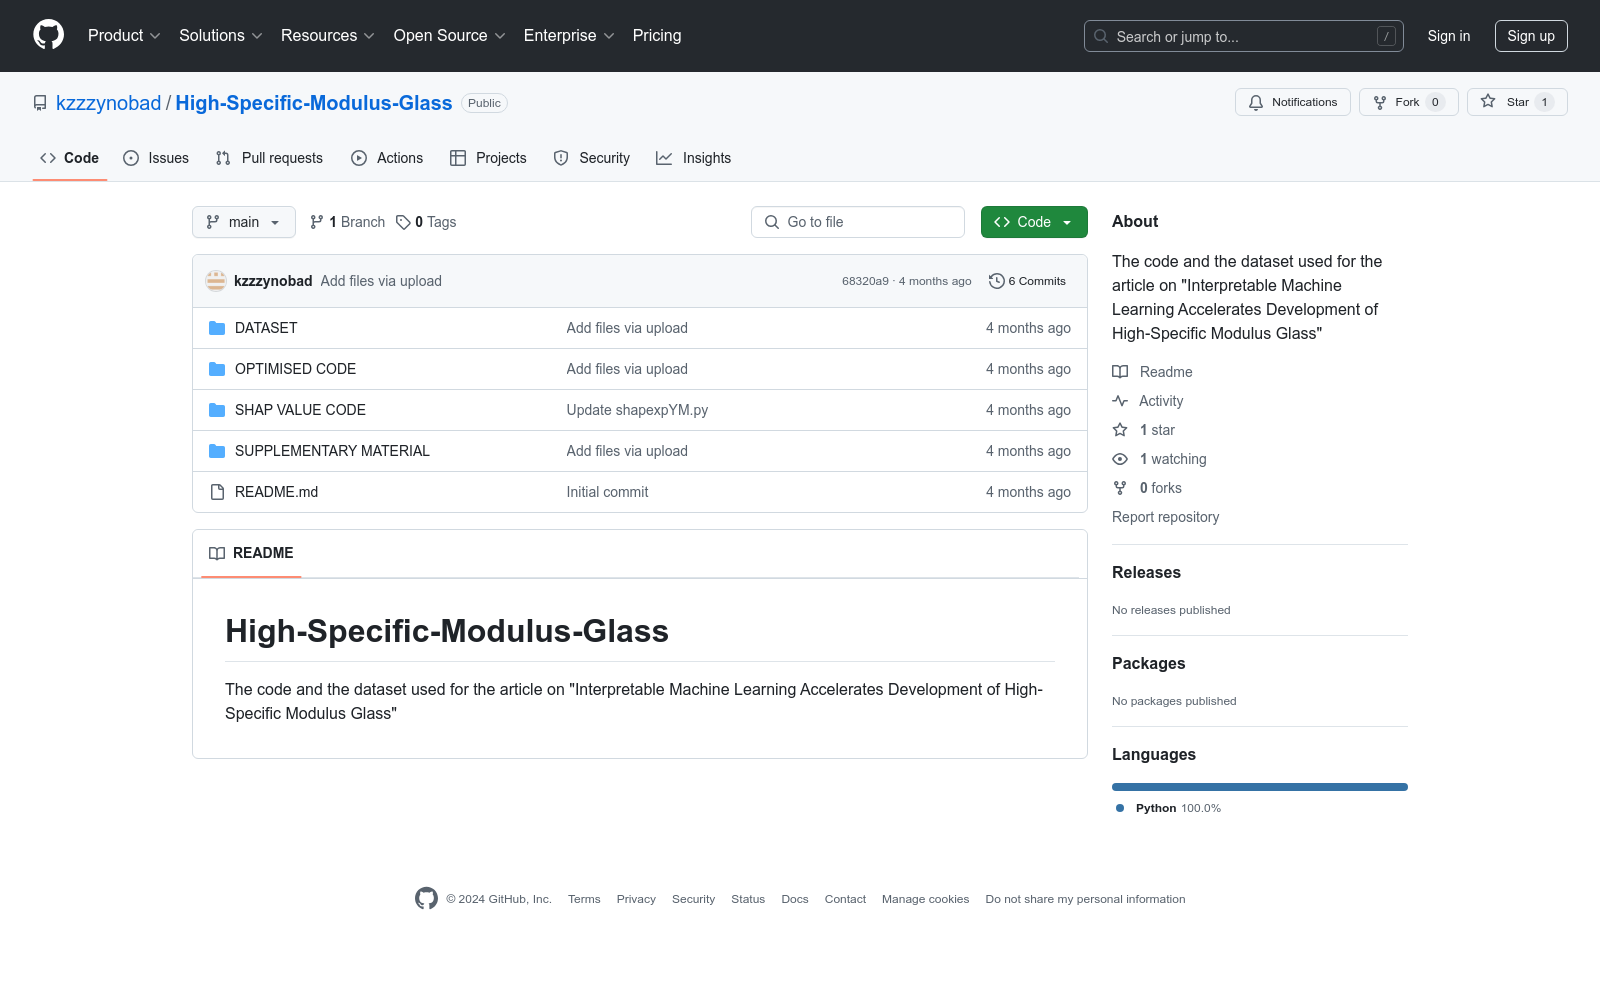This screenshot has width=1600, height=1000.
Task: Open the Initial commit message link
Action: 607,492
